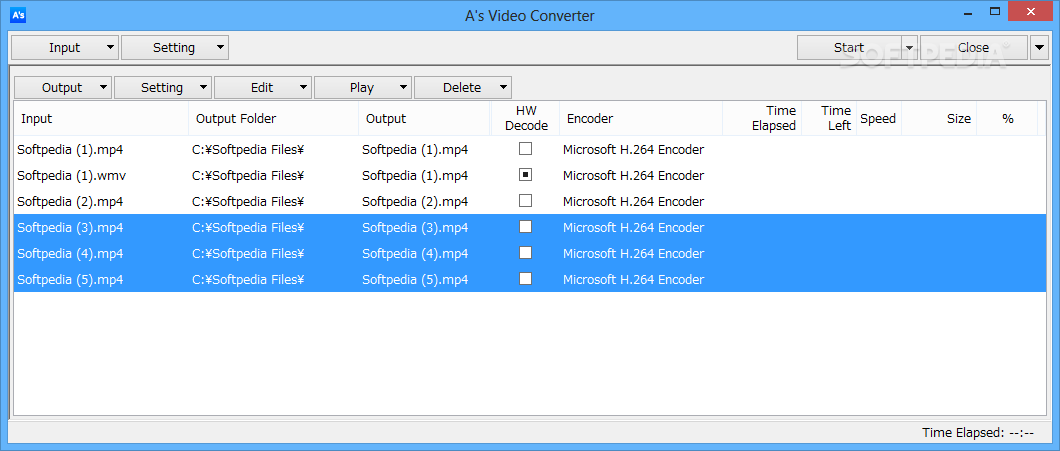Viewport: 1060px width, 451px height.
Task: Click the Time Left column header
Action: [829, 118]
